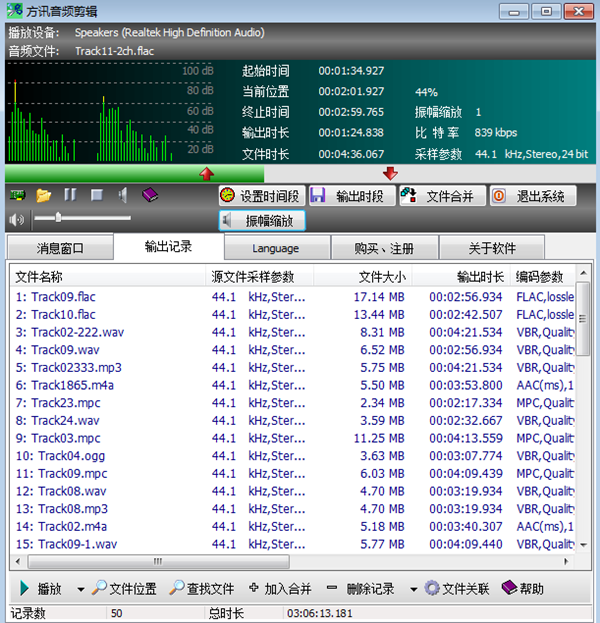Switch to the 关于软件 tab
600x623 pixels.
(492, 248)
